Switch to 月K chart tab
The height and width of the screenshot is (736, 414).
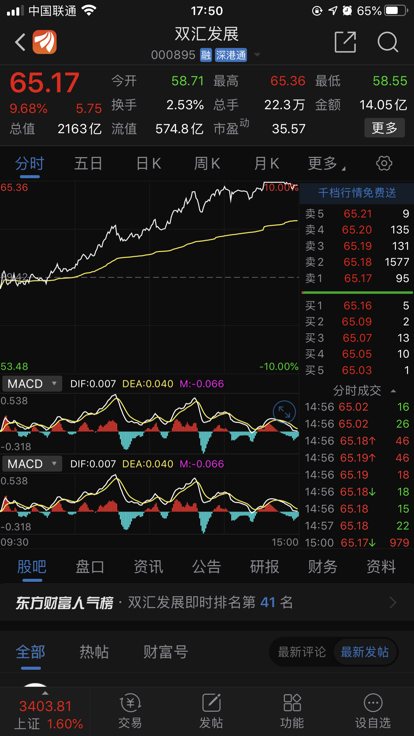coord(266,164)
